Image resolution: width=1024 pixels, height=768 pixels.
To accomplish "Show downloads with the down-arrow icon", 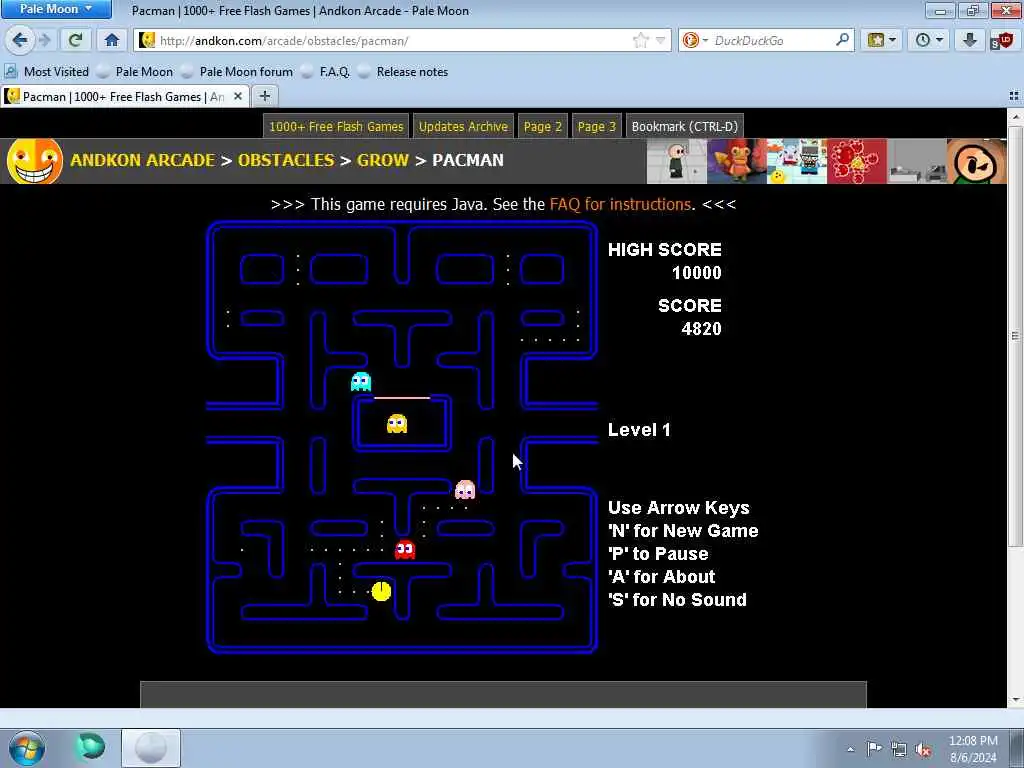I will coord(969,40).
